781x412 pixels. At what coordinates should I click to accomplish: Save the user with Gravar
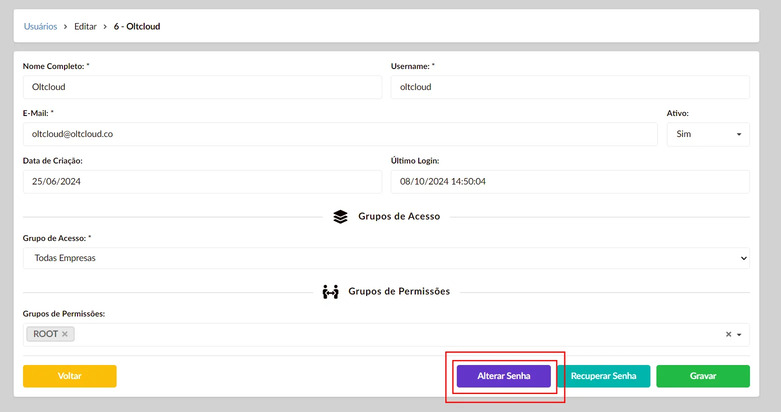[703, 376]
